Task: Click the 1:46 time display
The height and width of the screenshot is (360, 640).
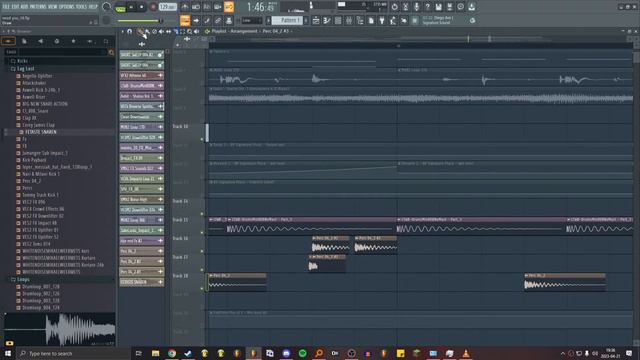Action: [261, 7]
